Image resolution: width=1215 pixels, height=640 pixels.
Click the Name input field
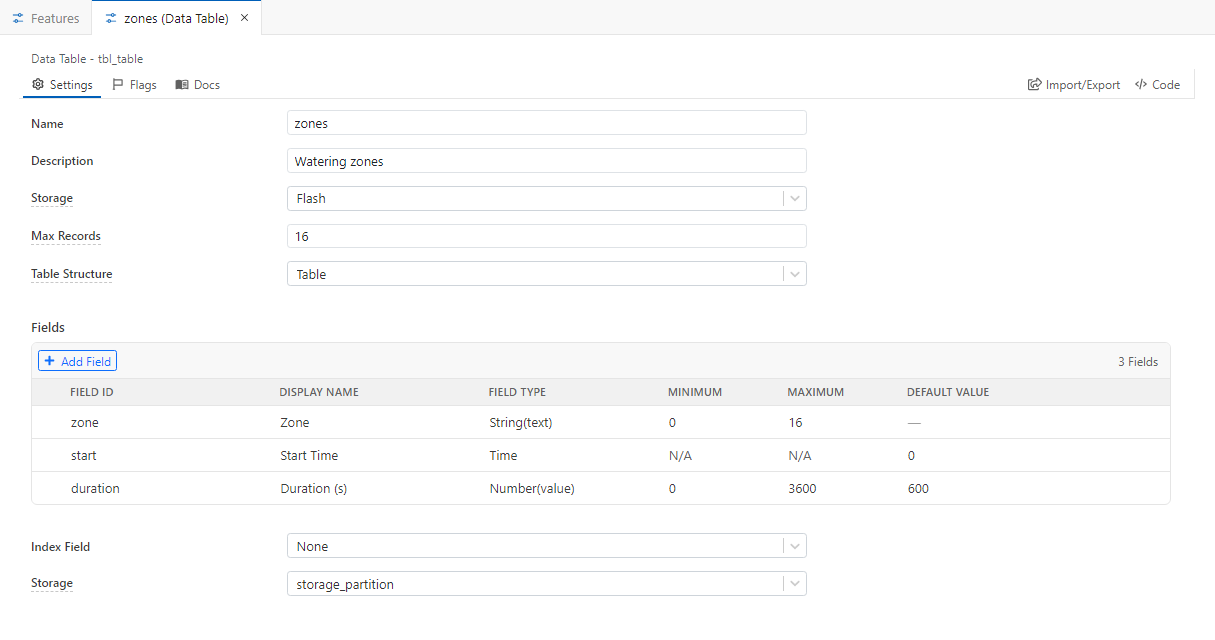(546, 123)
